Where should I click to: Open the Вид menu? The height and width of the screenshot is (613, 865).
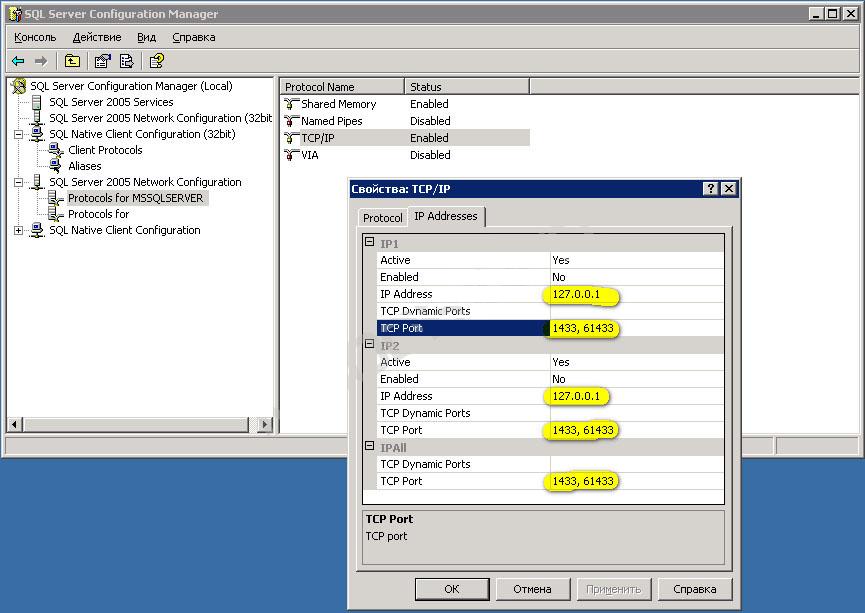coord(147,37)
